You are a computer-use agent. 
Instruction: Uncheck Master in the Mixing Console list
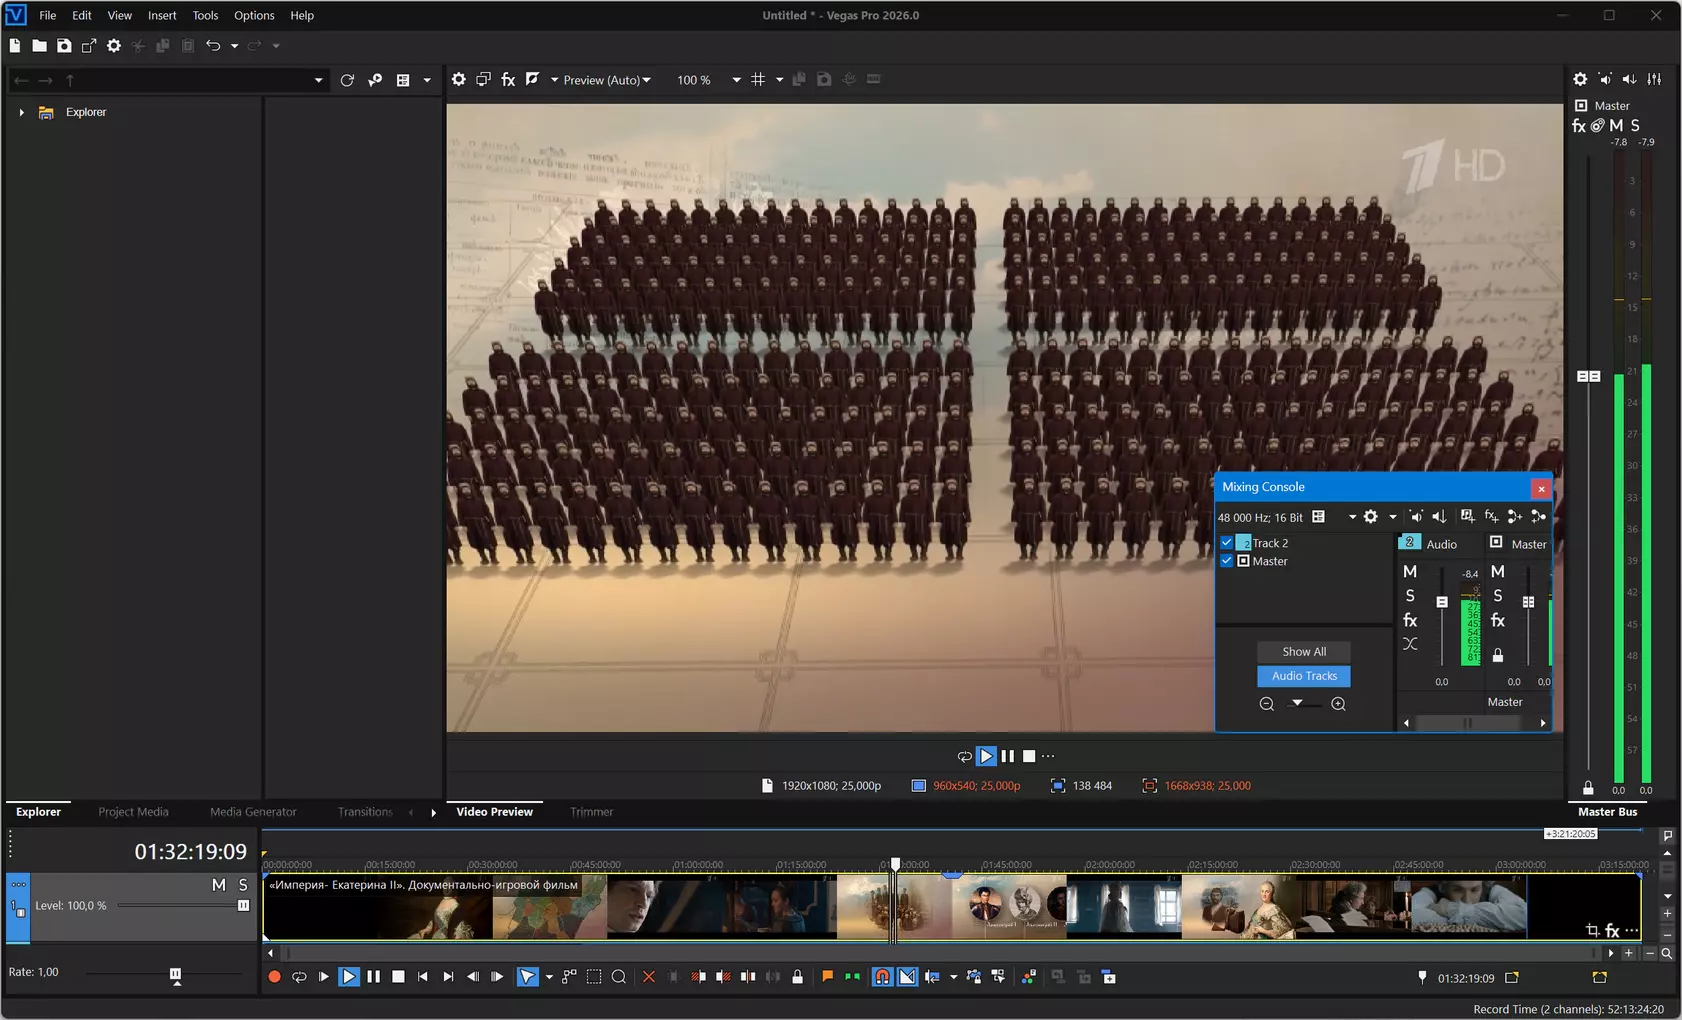(1227, 561)
